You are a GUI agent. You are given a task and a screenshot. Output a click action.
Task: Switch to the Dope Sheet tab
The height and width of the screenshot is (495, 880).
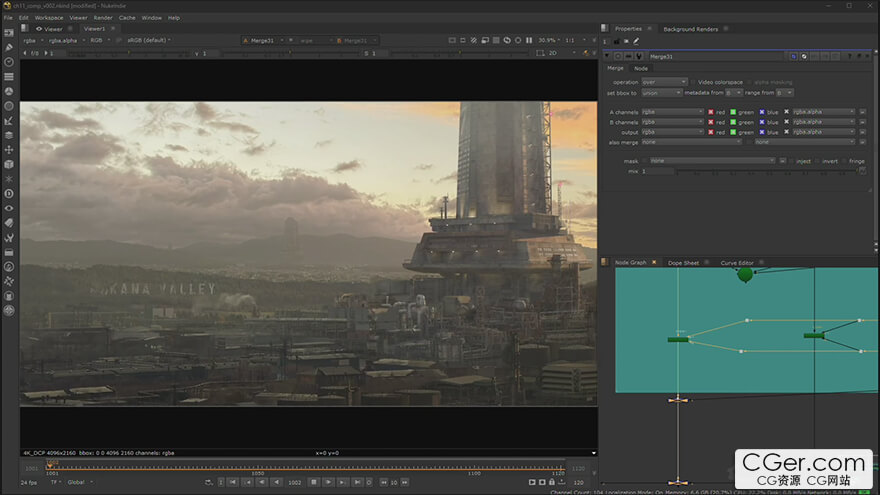[684, 263]
